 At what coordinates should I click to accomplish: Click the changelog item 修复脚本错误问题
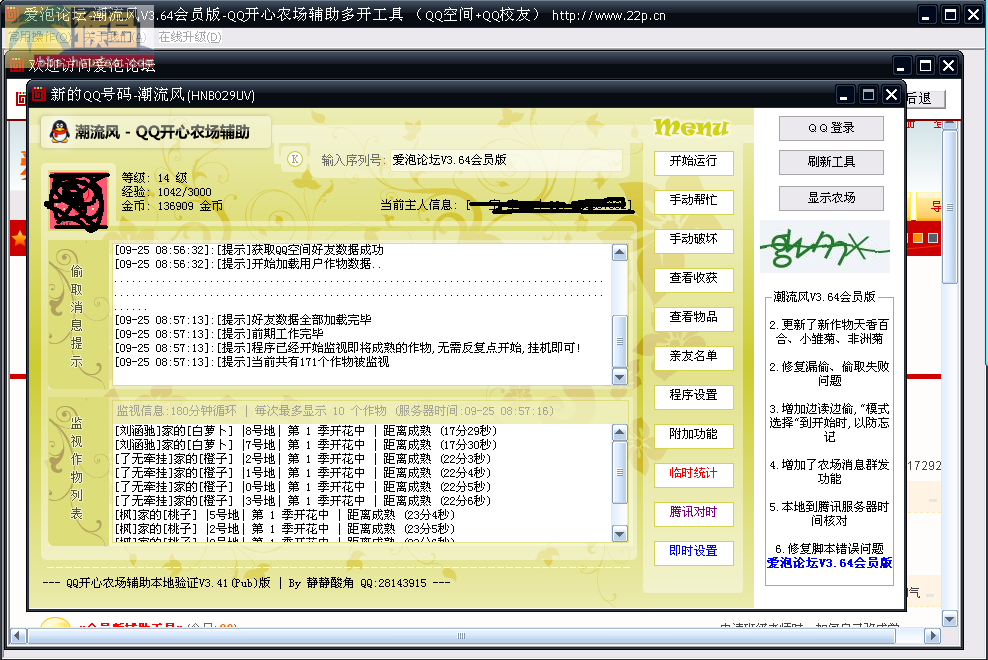[829, 548]
